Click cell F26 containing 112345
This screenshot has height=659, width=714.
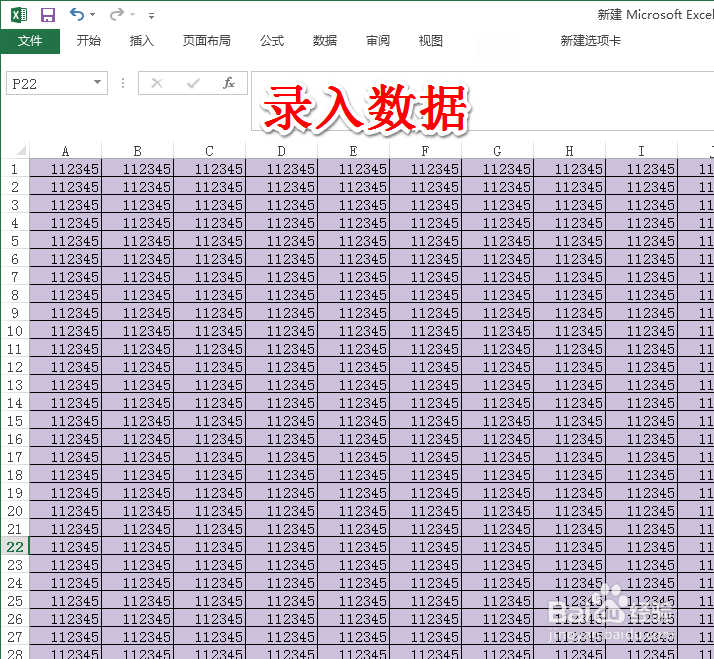[425, 618]
